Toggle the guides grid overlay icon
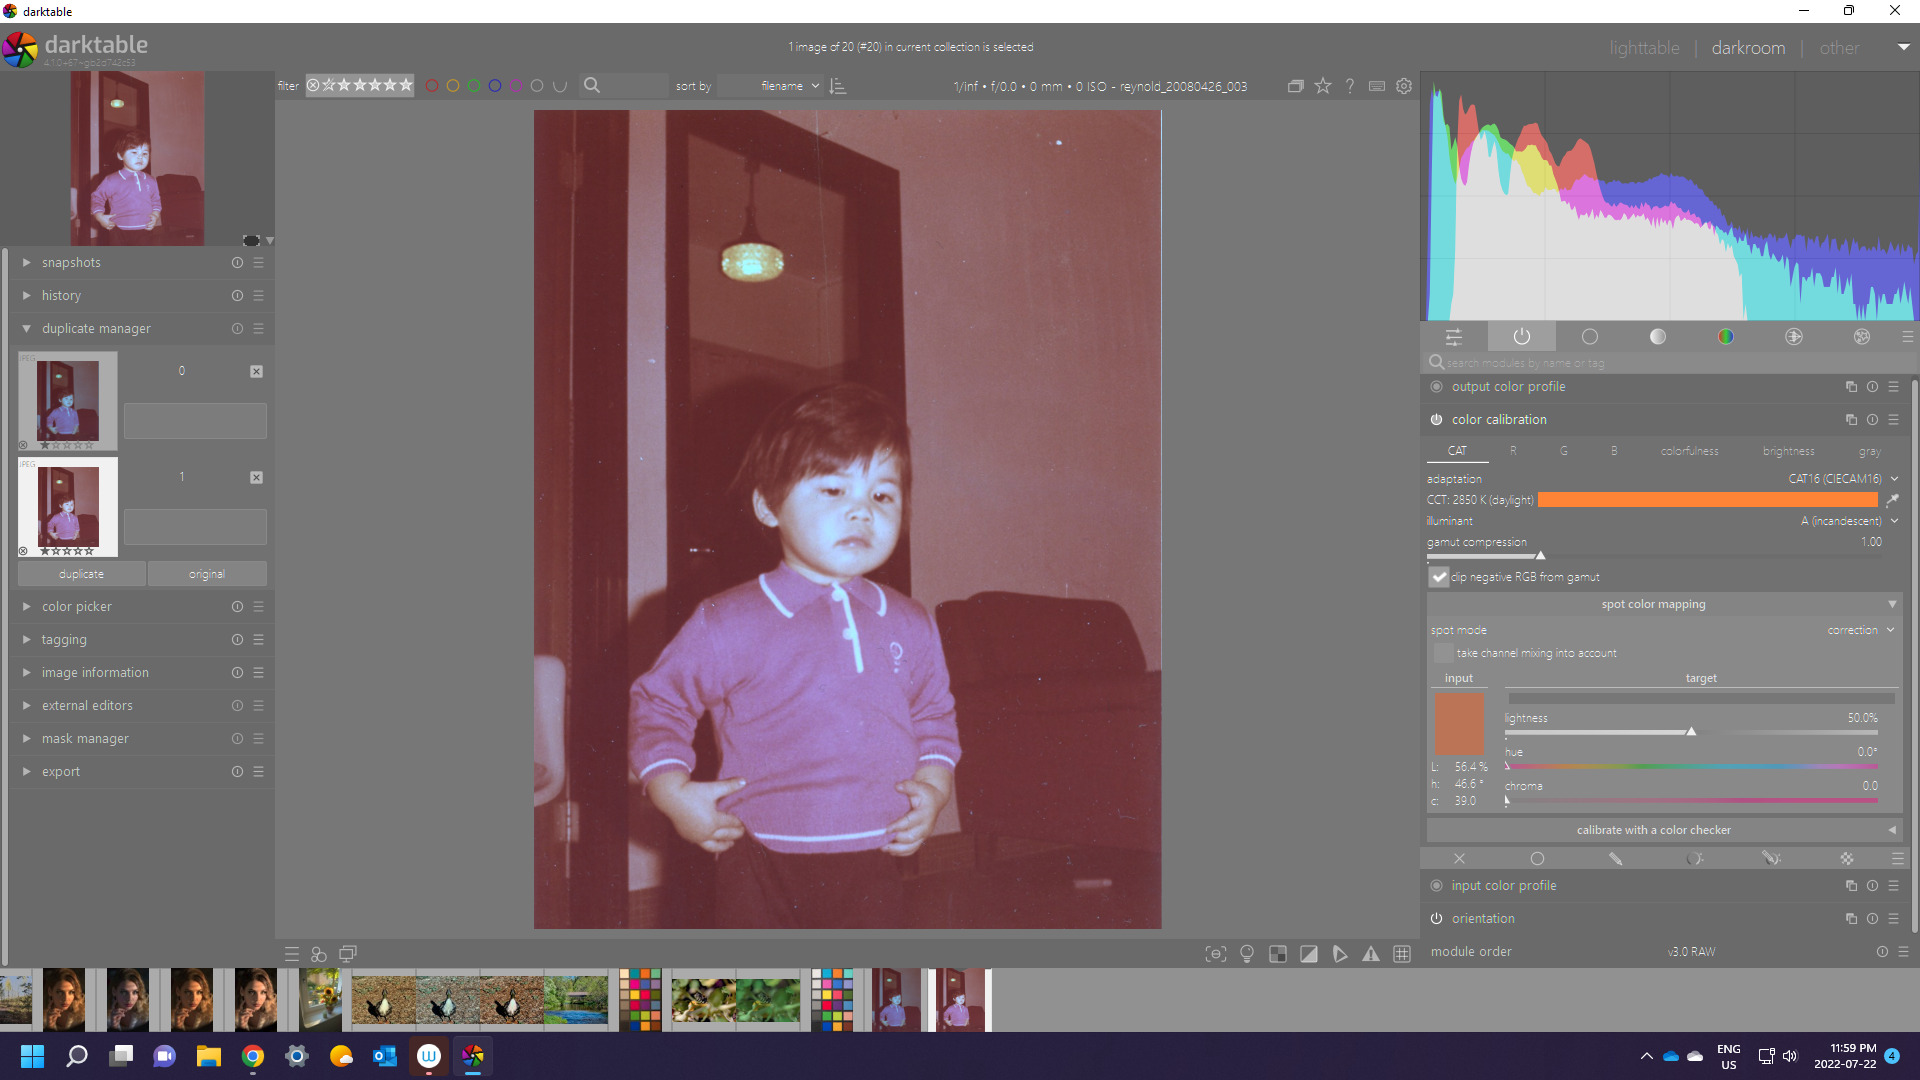This screenshot has width=1920, height=1080. [1402, 954]
